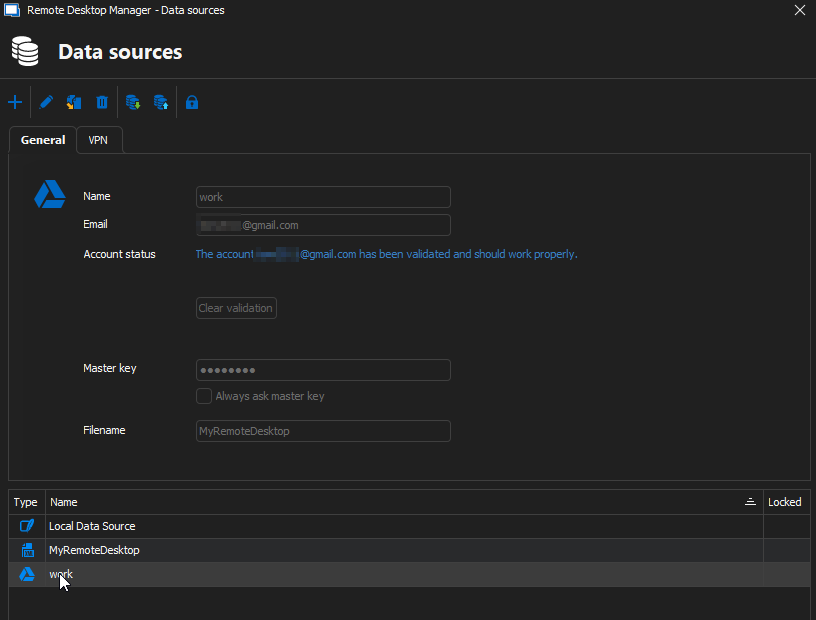Viewport: 816px width, 620px height.
Task: Sort list by the Name column header
Action: point(404,502)
